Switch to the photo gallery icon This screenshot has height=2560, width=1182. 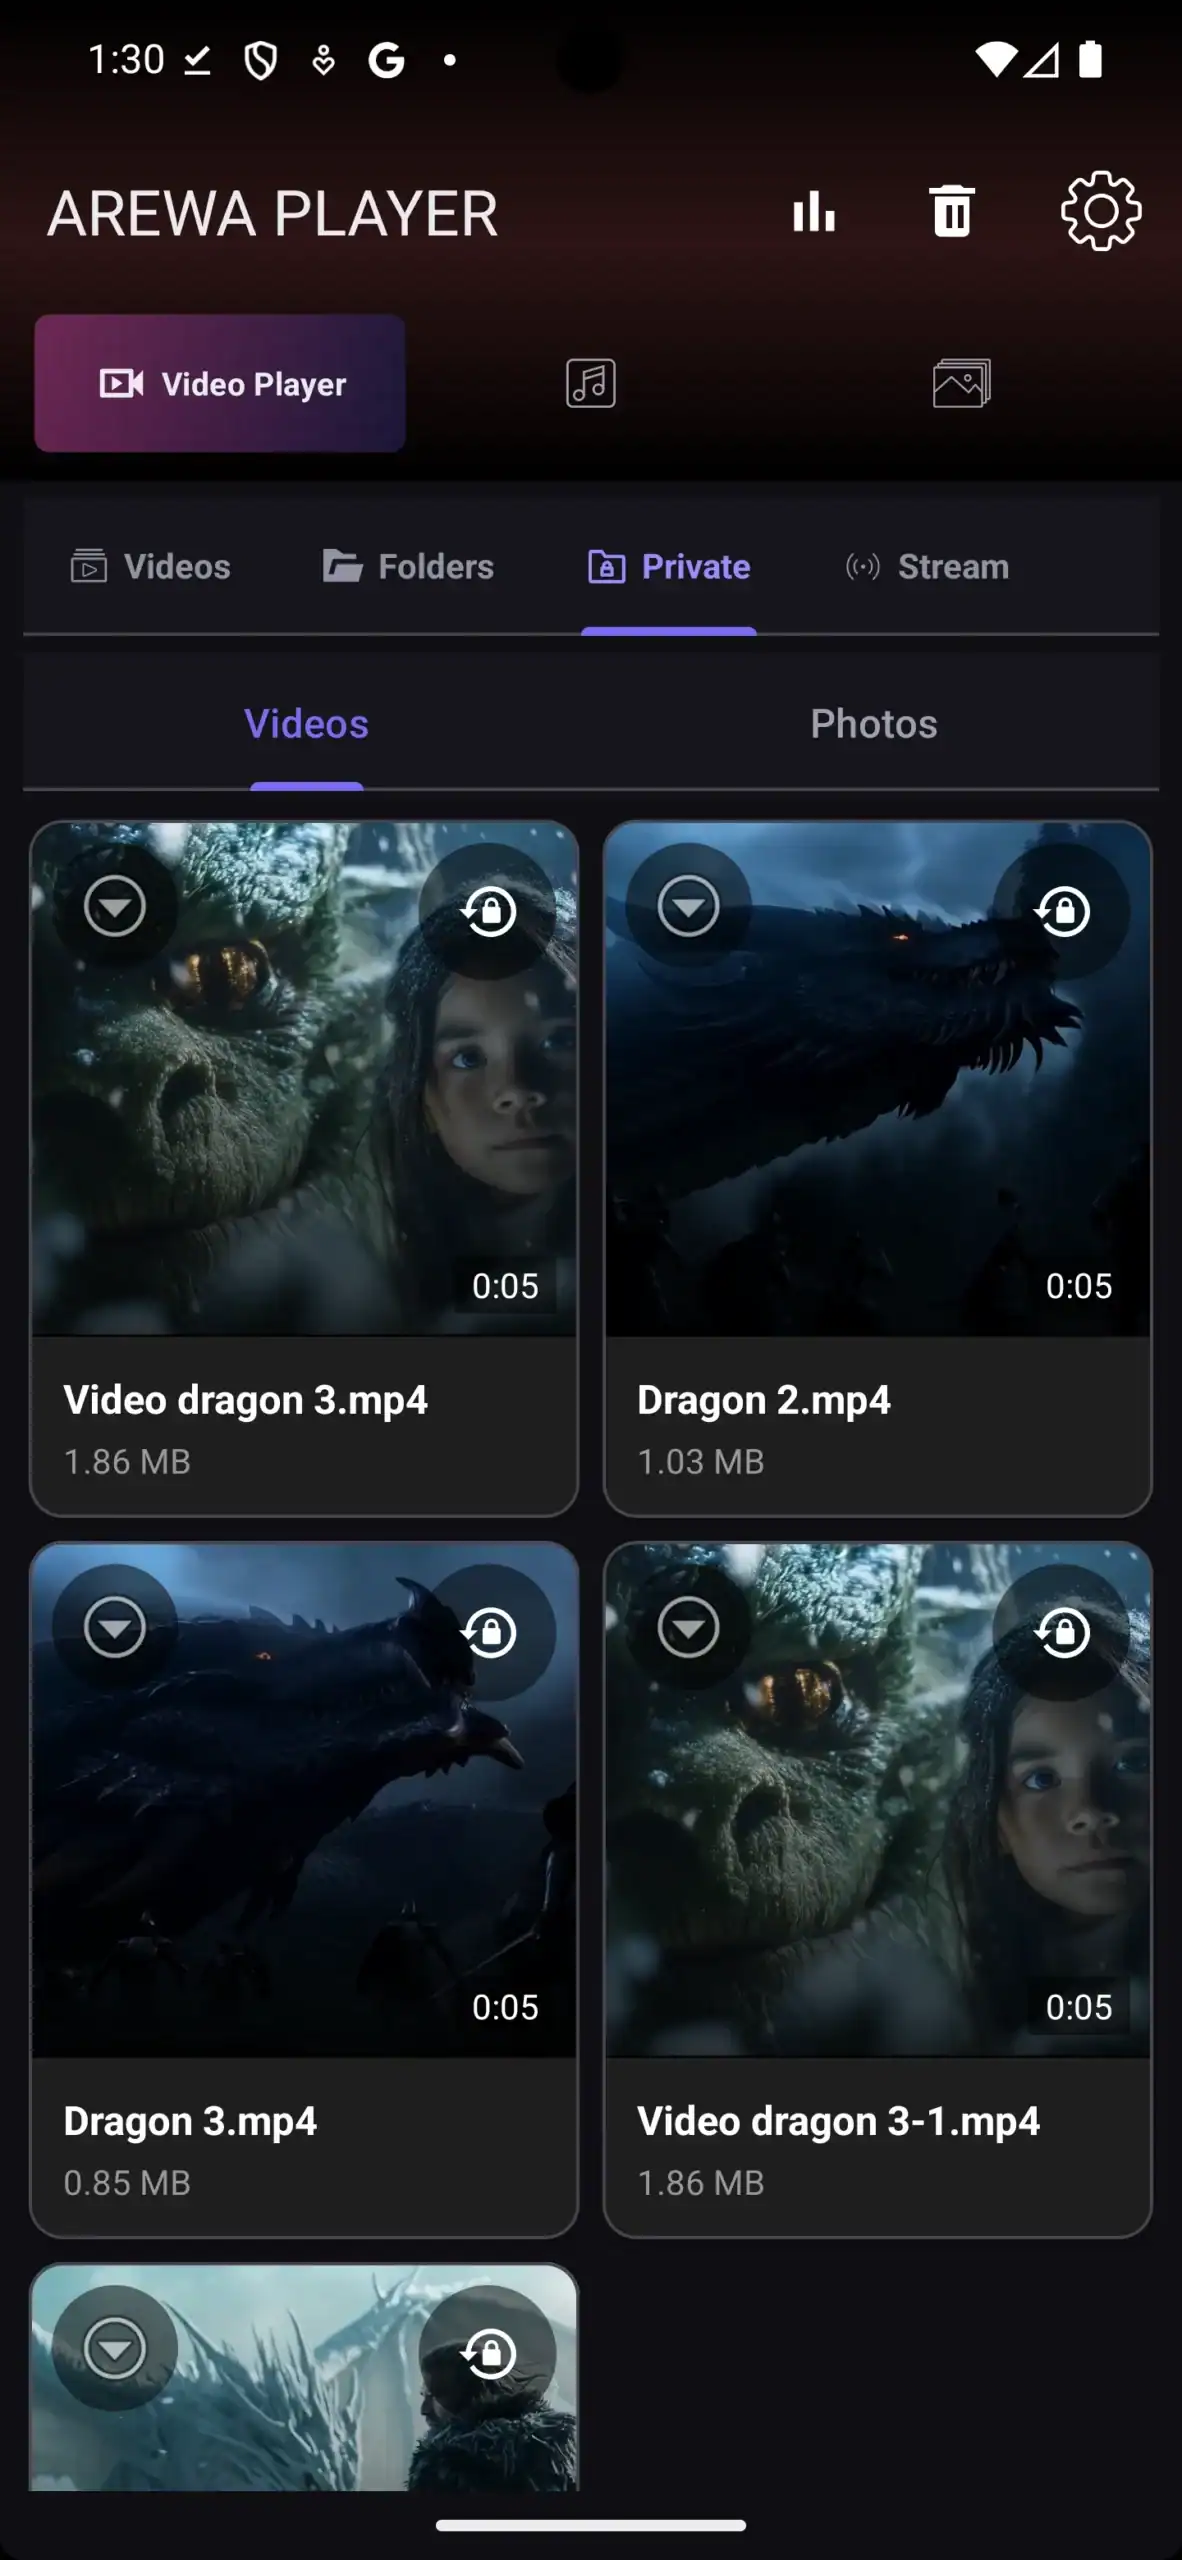pyautogui.click(x=961, y=384)
